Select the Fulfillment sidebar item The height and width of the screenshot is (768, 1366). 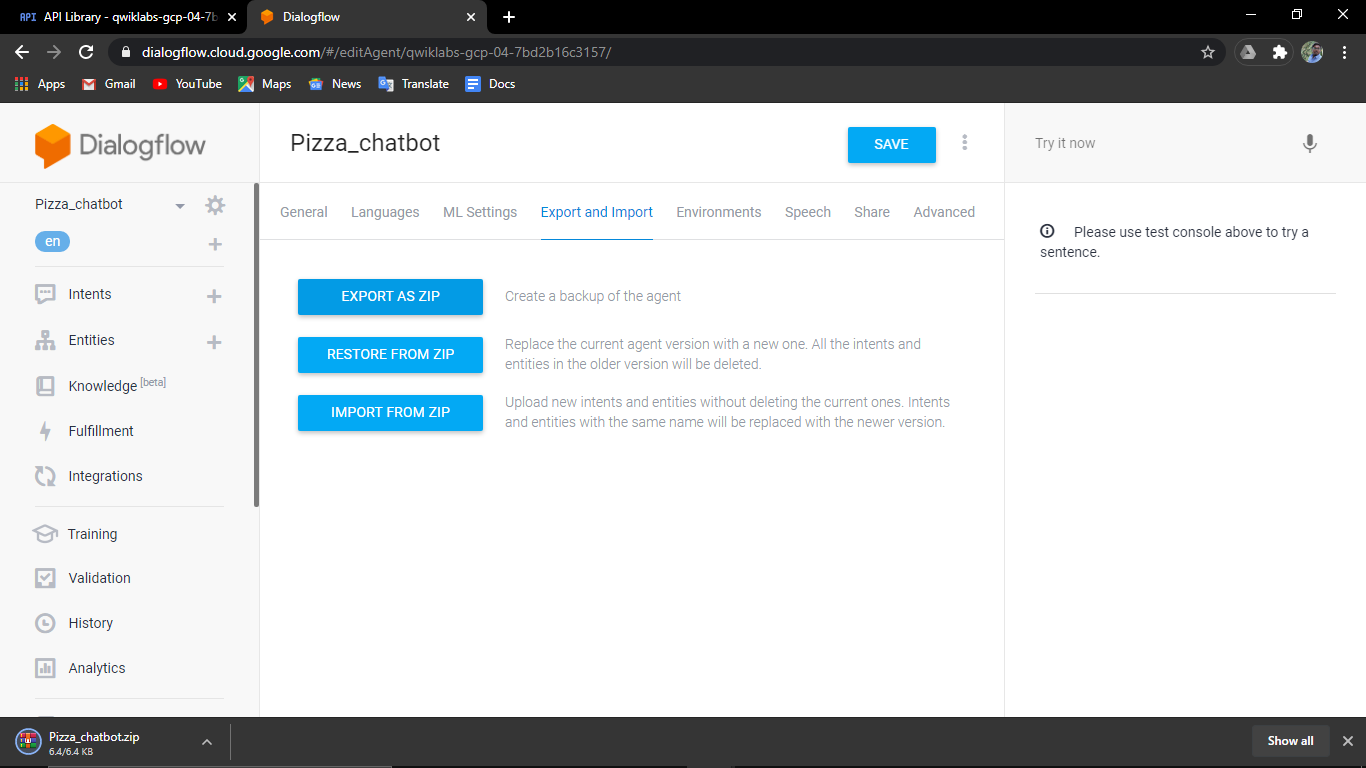pos(100,430)
